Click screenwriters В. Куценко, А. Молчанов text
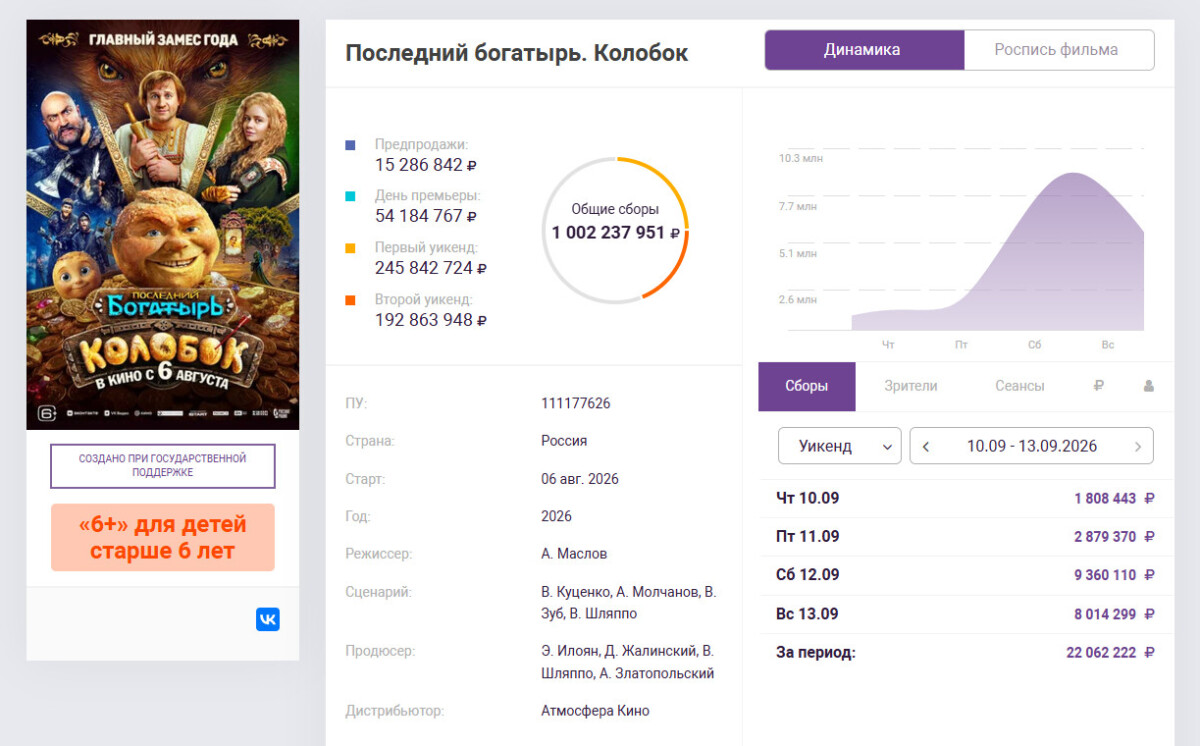The height and width of the screenshot is (746, 1200). [629, 602]
